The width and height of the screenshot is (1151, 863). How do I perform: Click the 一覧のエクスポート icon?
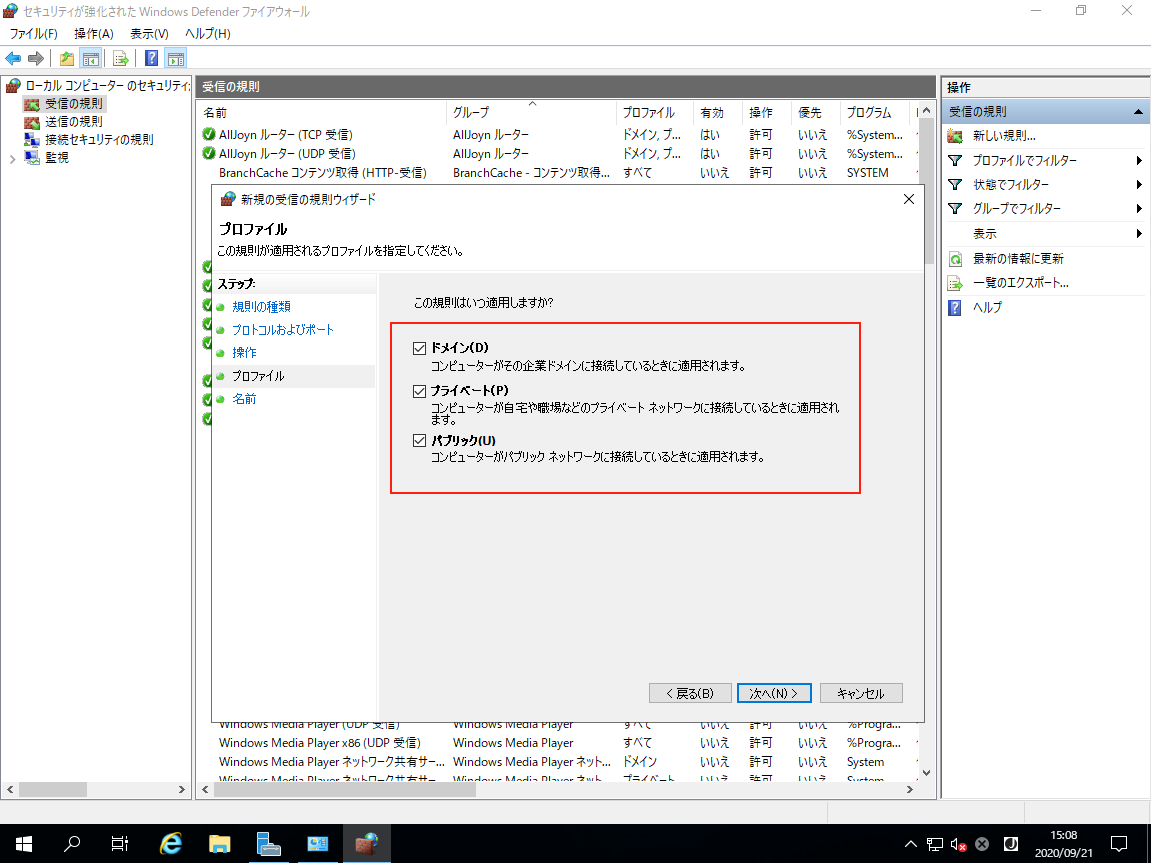(955, 283)
